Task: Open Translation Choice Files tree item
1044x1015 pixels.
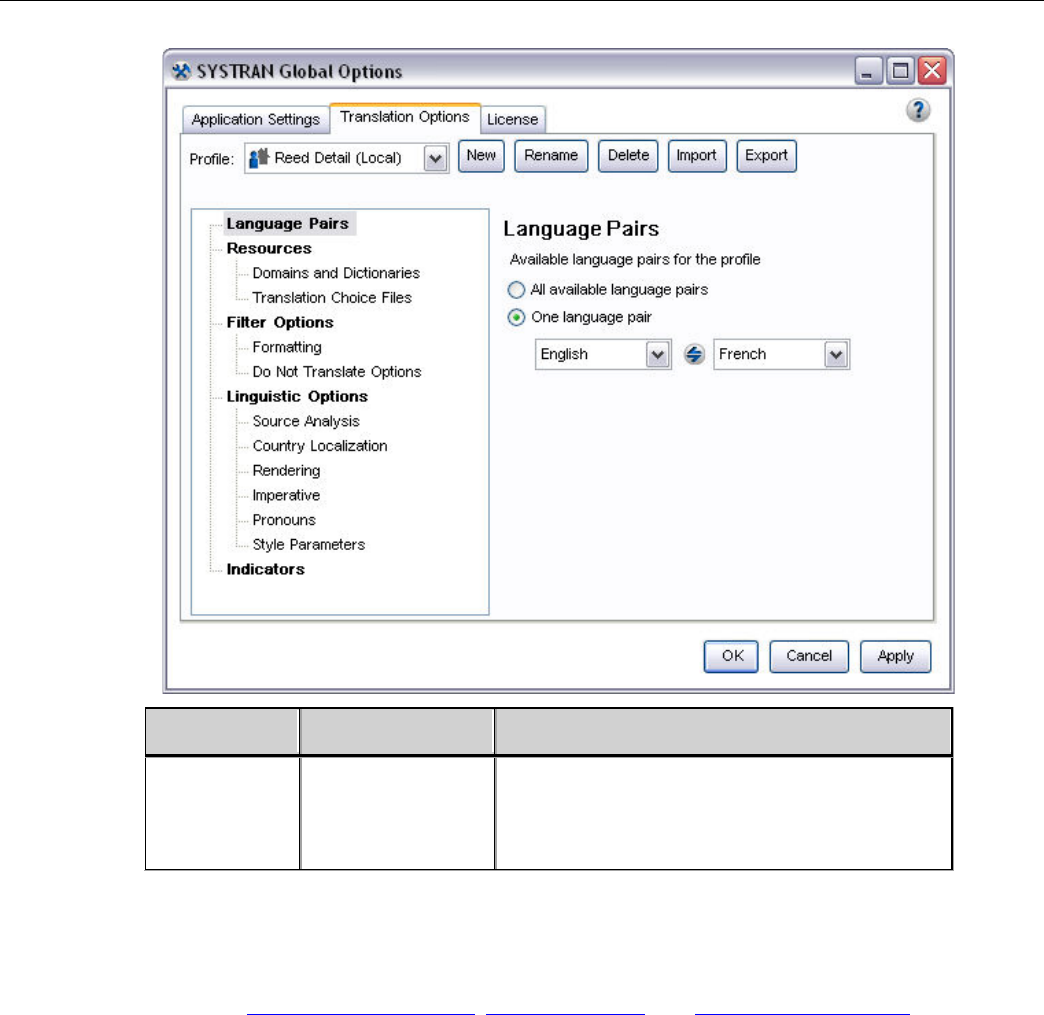Action: [x=332, y=298]
